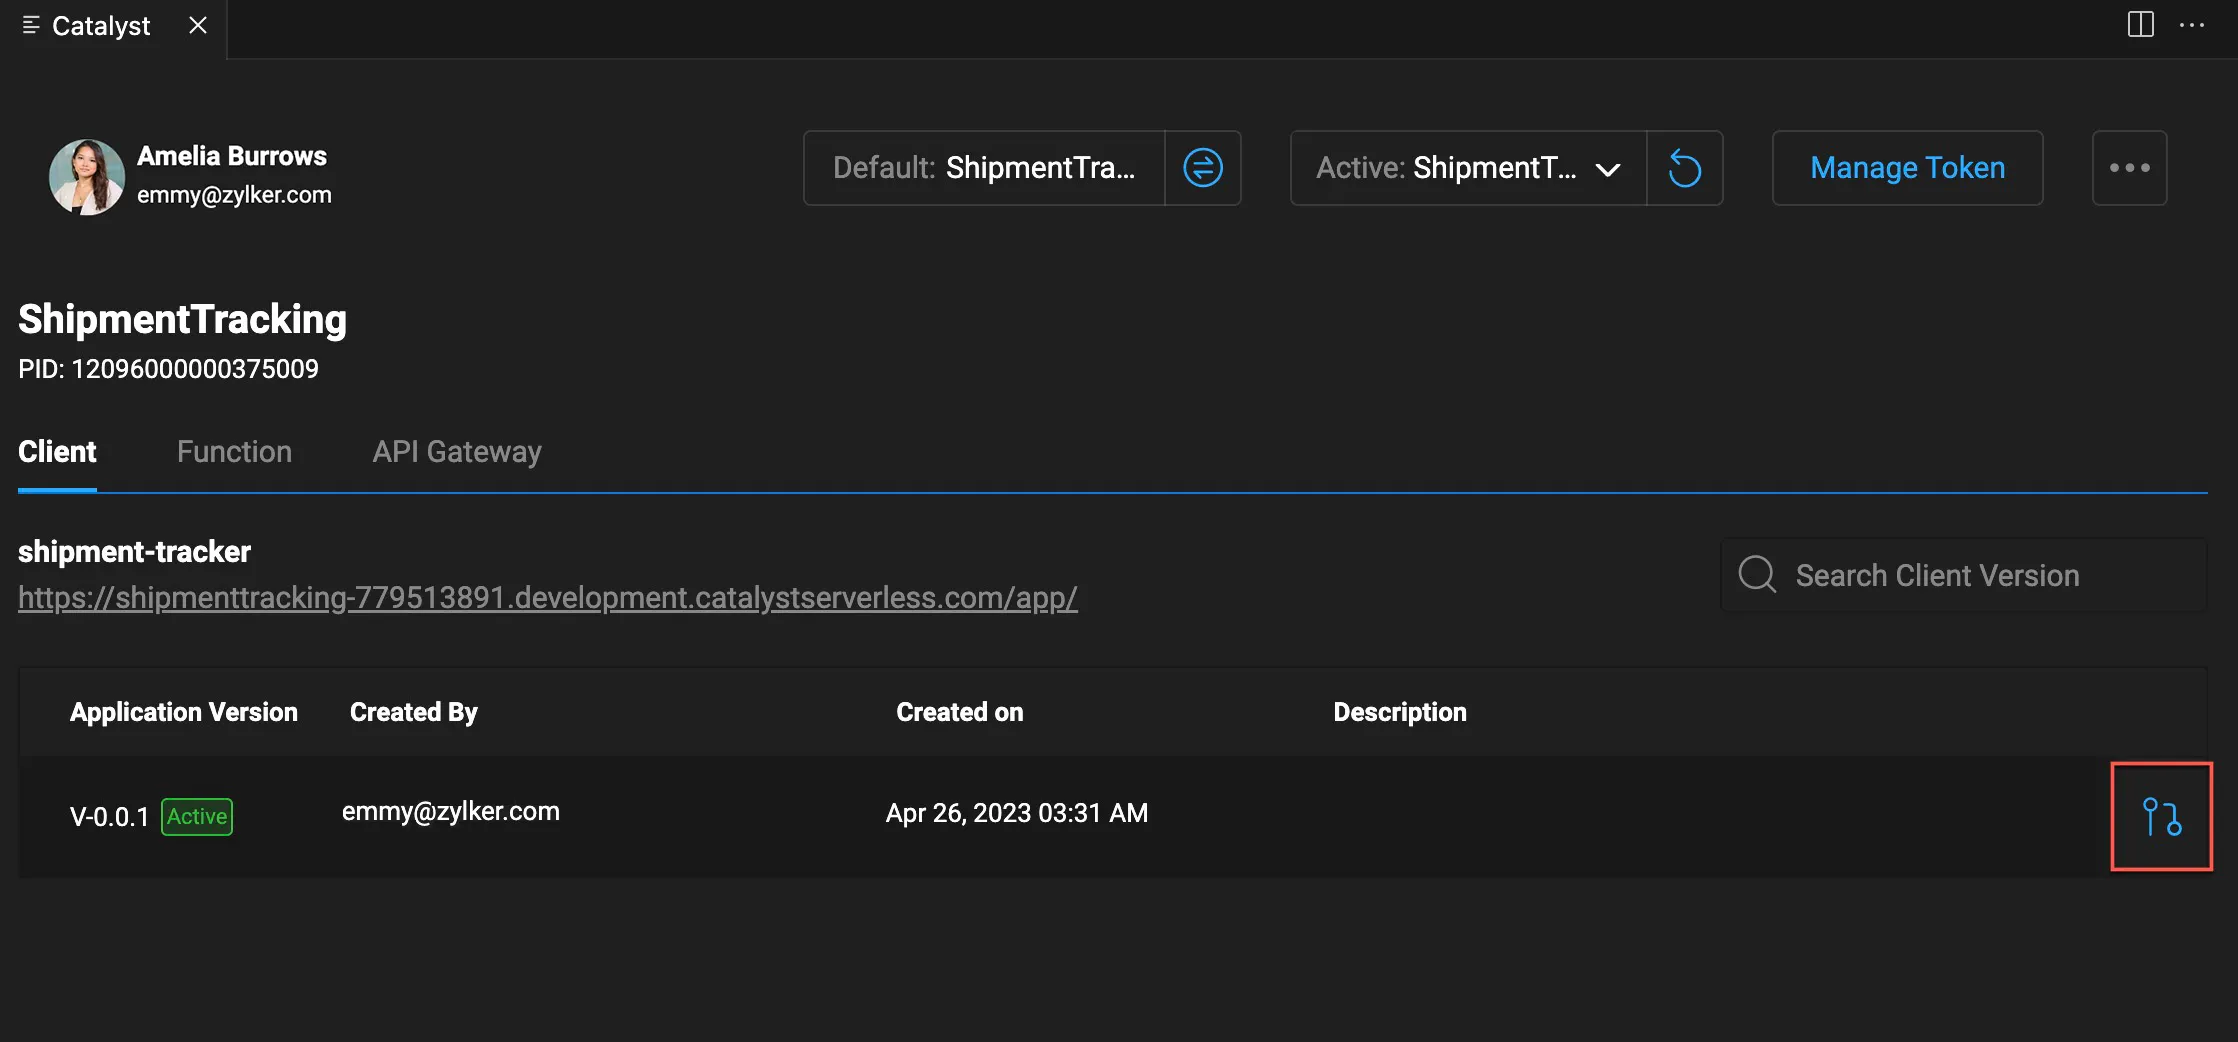This screenshot has height=1042, width=2238.
Task: Click the Apr 26, 2023 03:31 AM date
Action: [1017, 813]
